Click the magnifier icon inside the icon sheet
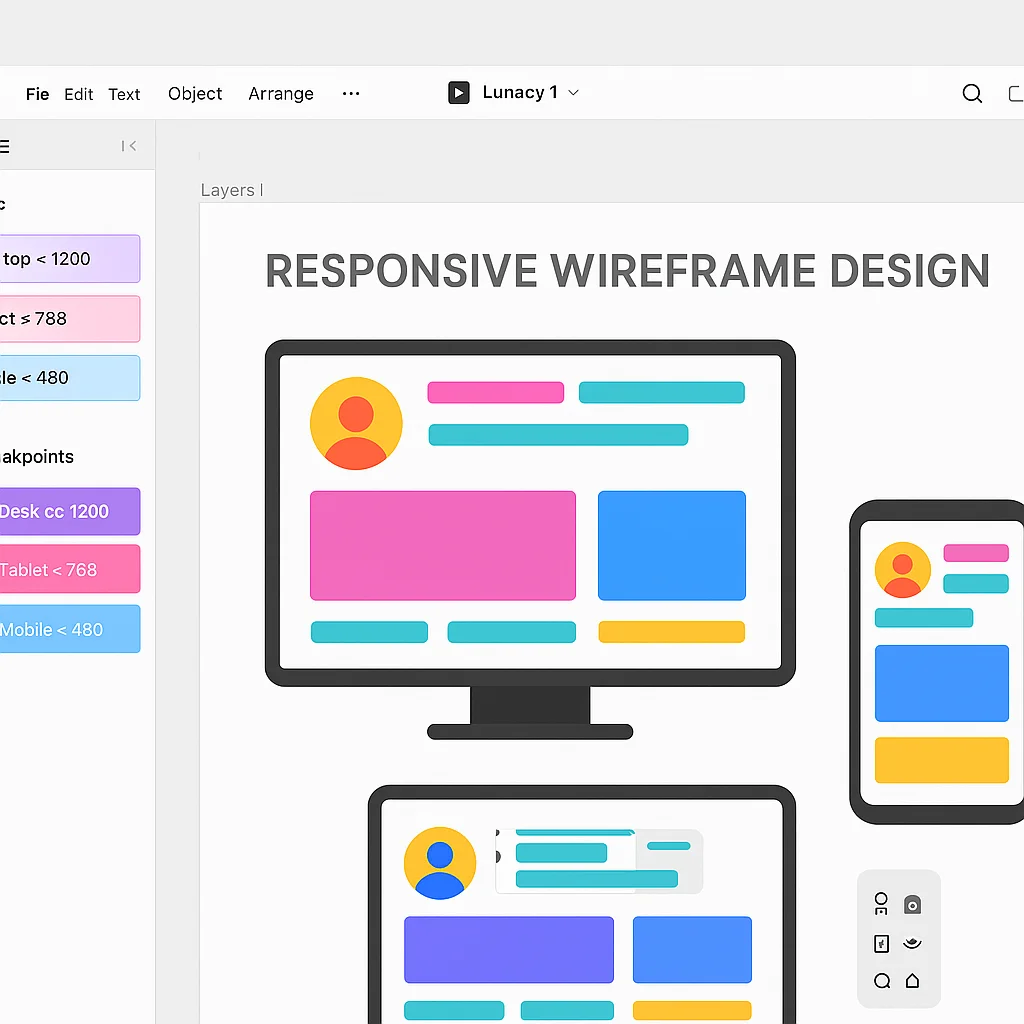The height and width of the screenshot is (1024, 1024). coord(881,981)
